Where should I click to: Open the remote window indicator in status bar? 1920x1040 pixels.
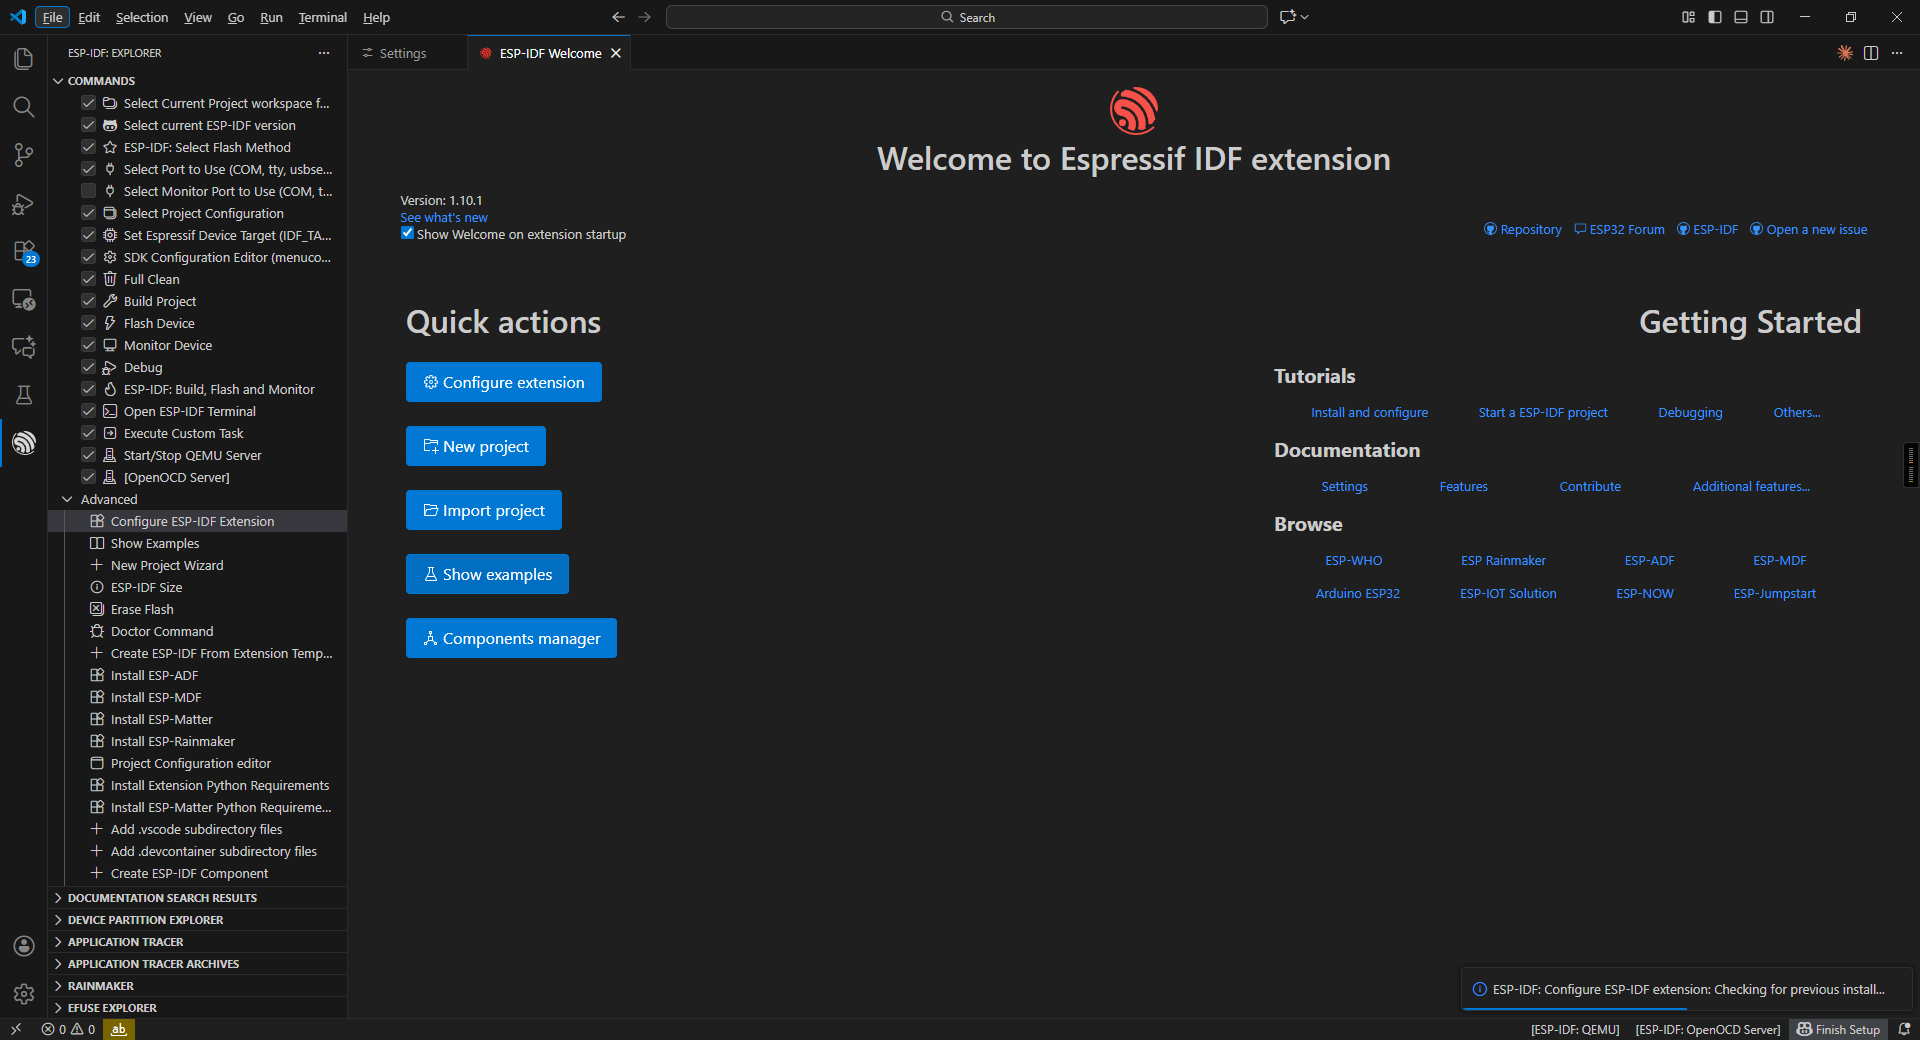click(x=16, y=1029)
